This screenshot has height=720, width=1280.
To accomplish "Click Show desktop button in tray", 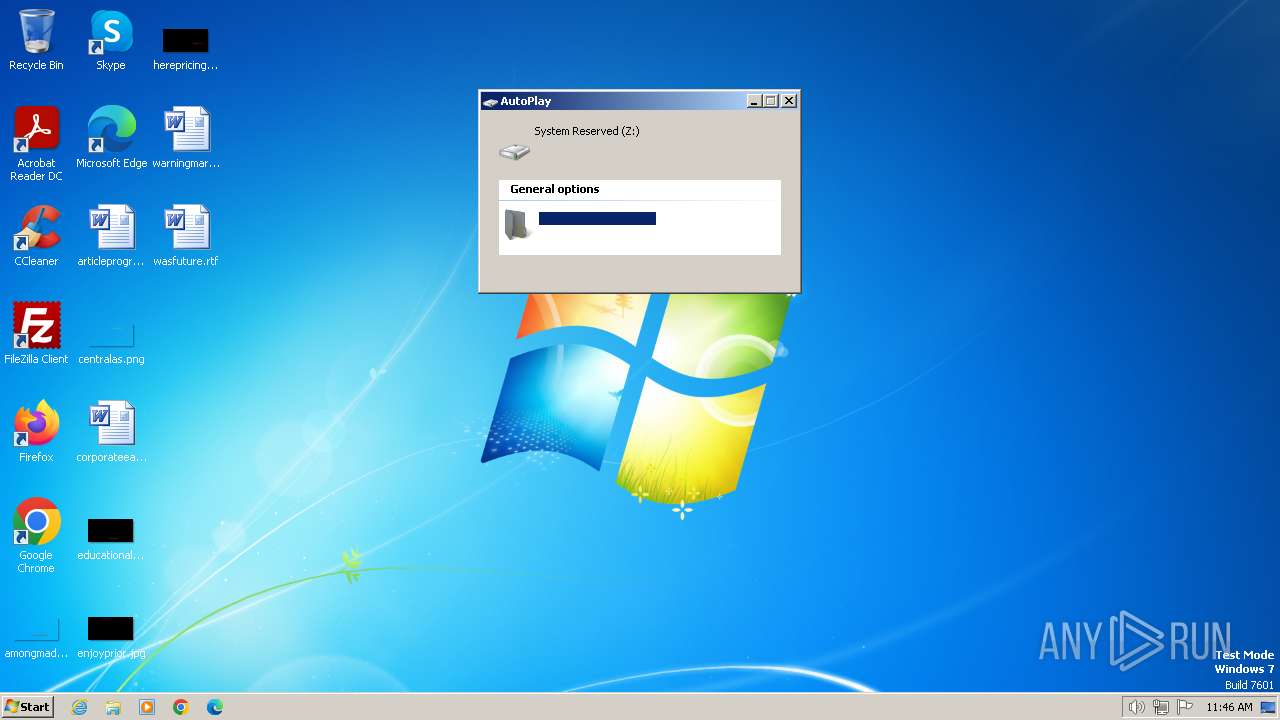I will (x=1268, y=707).
